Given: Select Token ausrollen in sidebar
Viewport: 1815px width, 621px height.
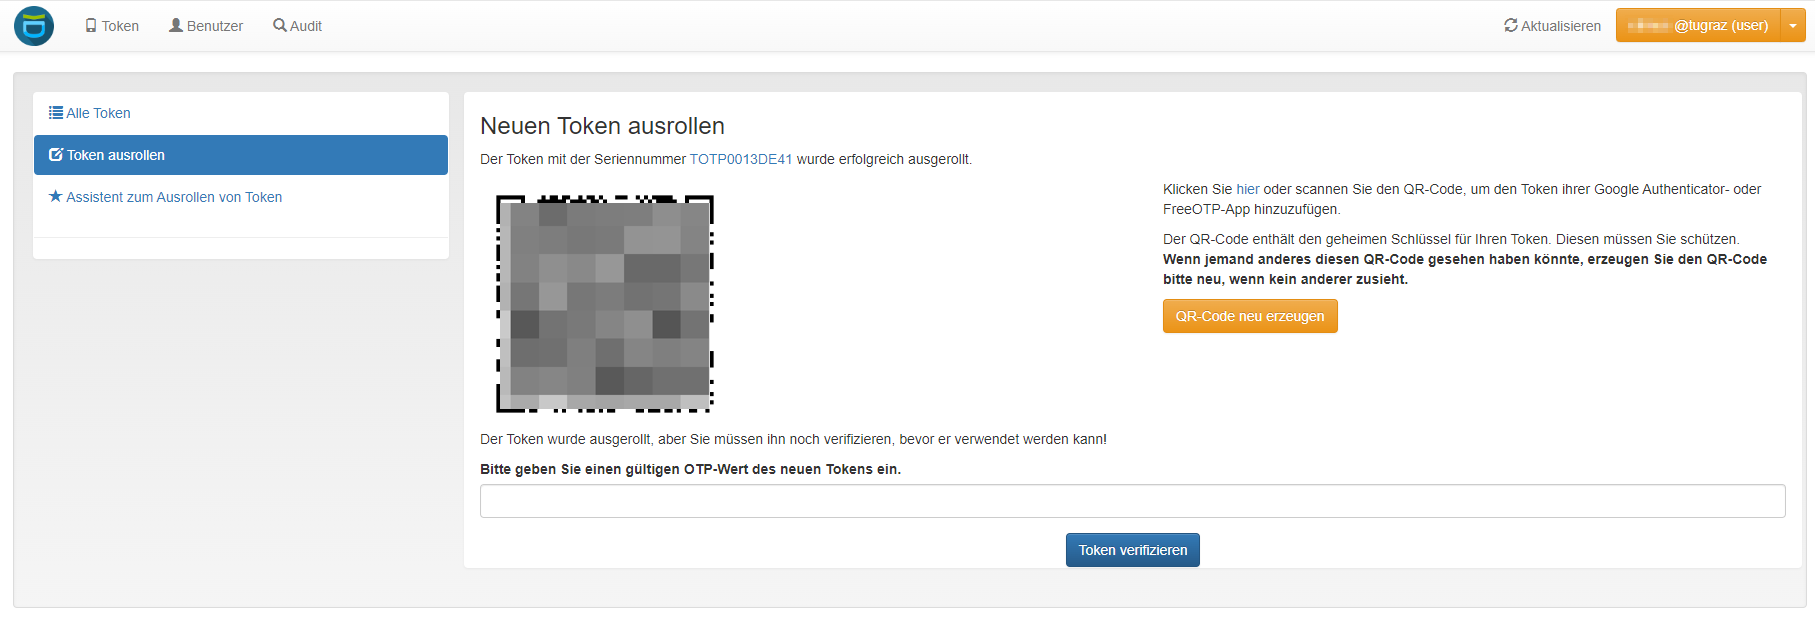Looking at the screenshot, I should [241, 155].
